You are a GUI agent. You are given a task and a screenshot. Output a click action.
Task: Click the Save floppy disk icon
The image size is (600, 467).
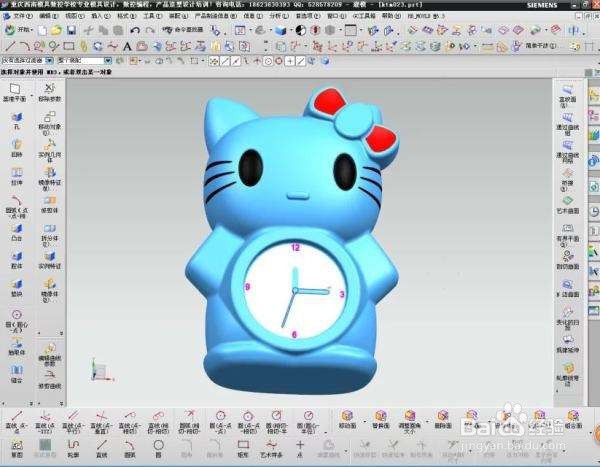(x=71, y=30)
